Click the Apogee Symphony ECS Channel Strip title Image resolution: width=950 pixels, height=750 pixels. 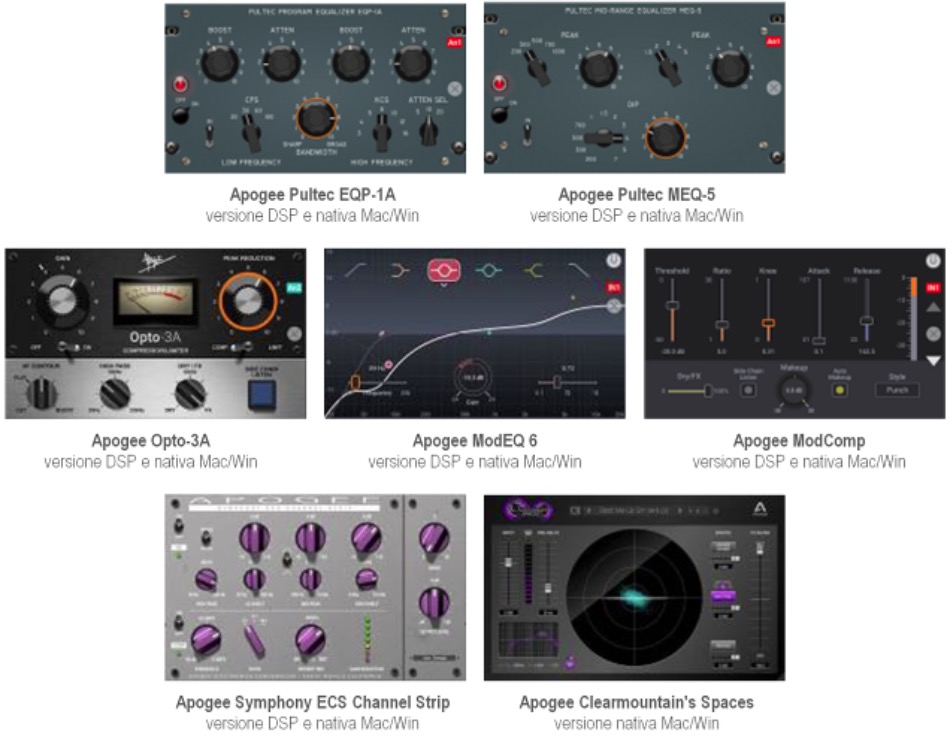click(x=313, y=703)
